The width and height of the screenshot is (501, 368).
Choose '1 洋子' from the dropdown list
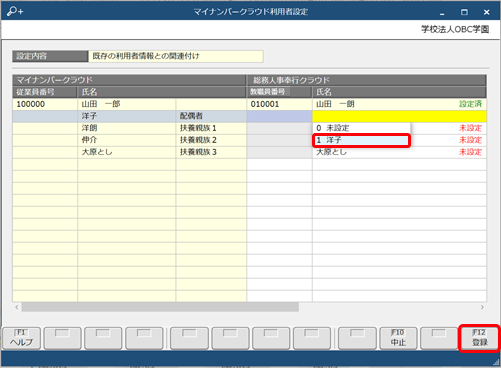tap(361, 140)
